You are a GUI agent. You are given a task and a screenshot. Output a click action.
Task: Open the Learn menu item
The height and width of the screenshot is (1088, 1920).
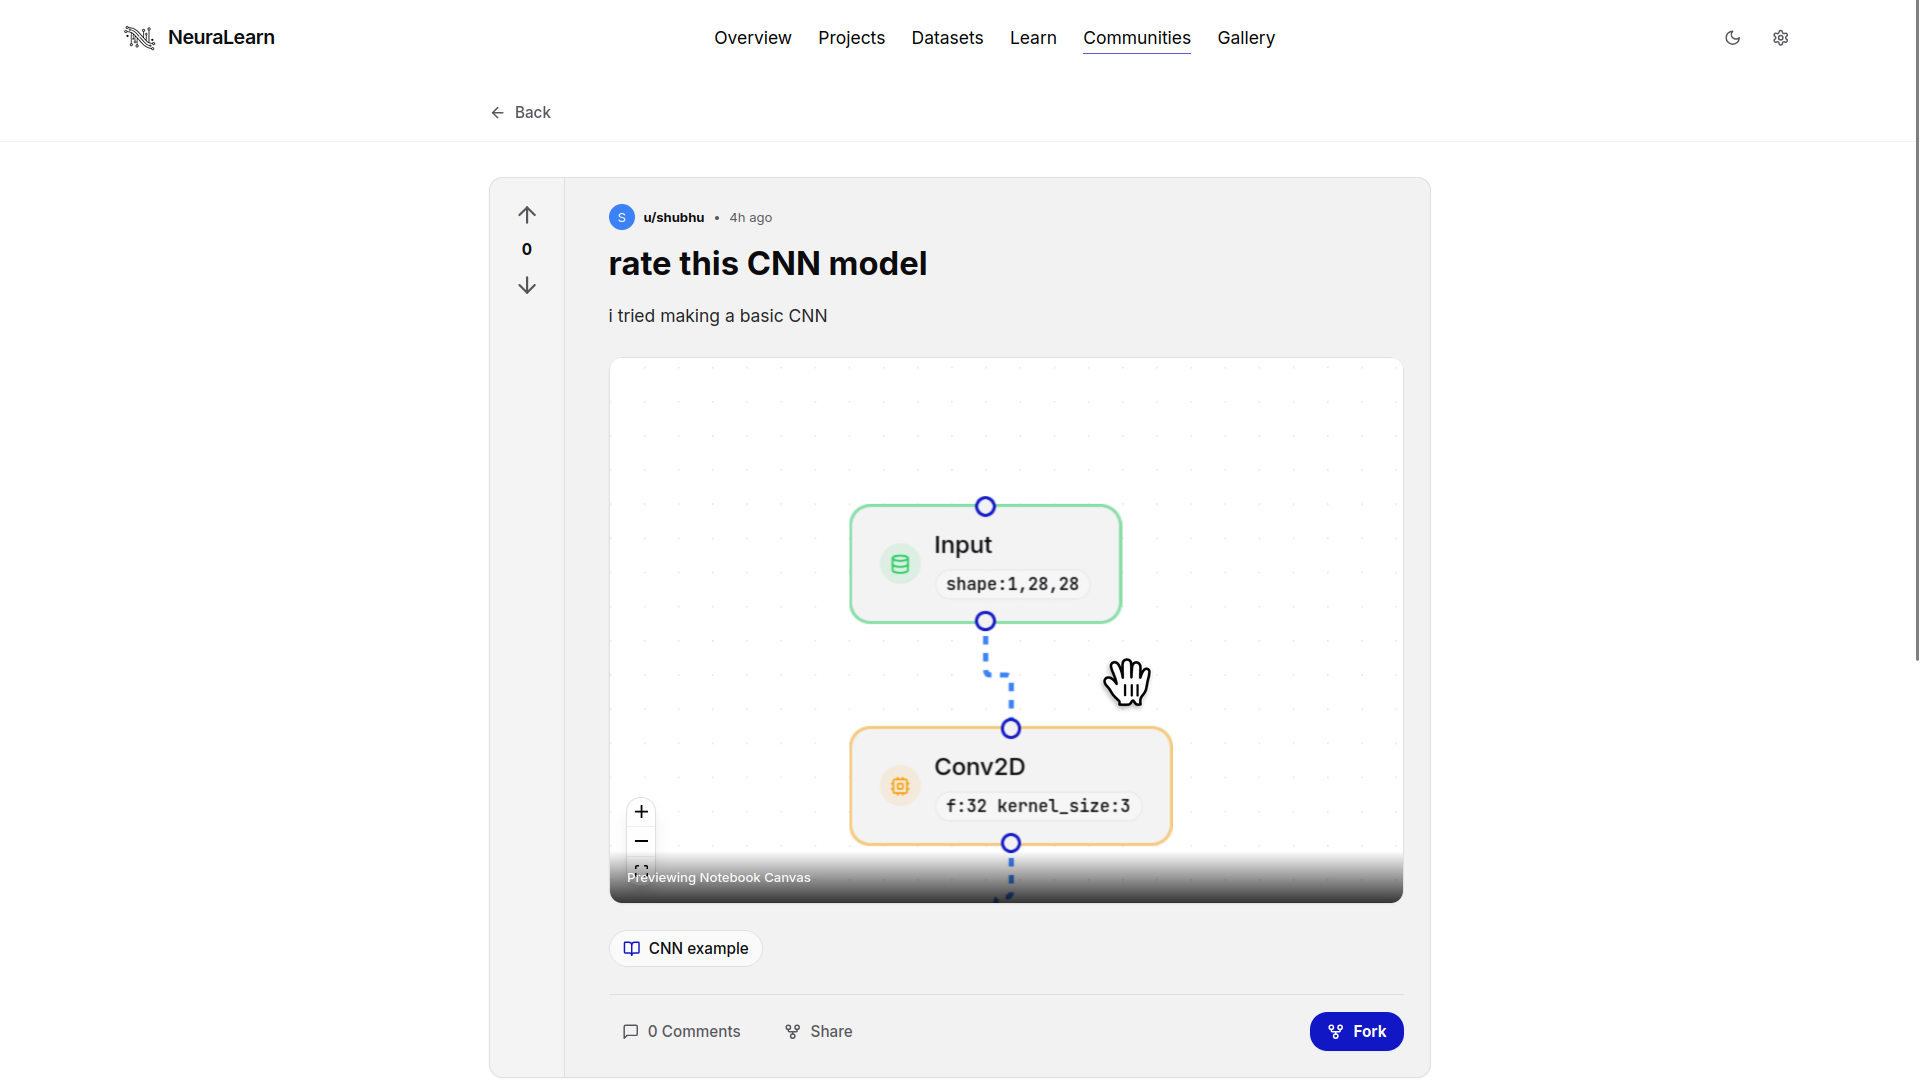point(1033,38)
